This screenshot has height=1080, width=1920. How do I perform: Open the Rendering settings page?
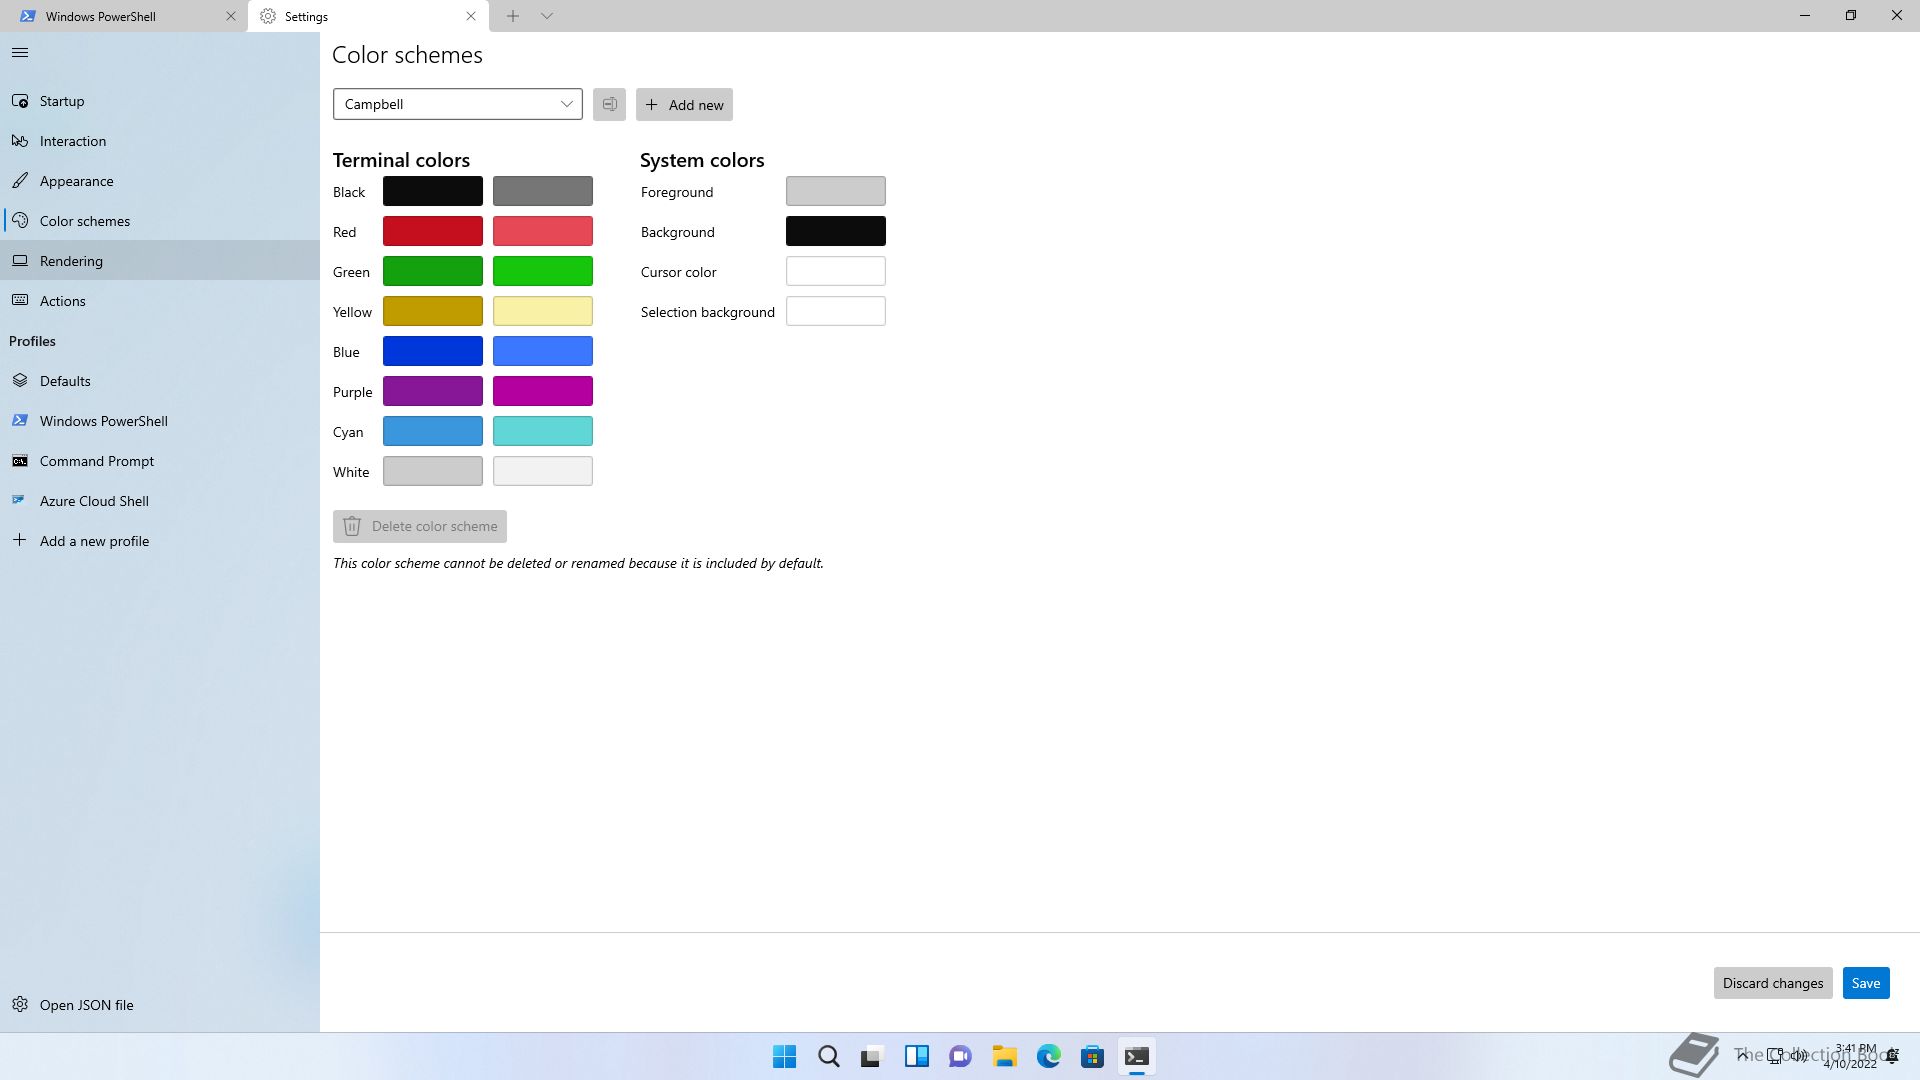(160, 261)
